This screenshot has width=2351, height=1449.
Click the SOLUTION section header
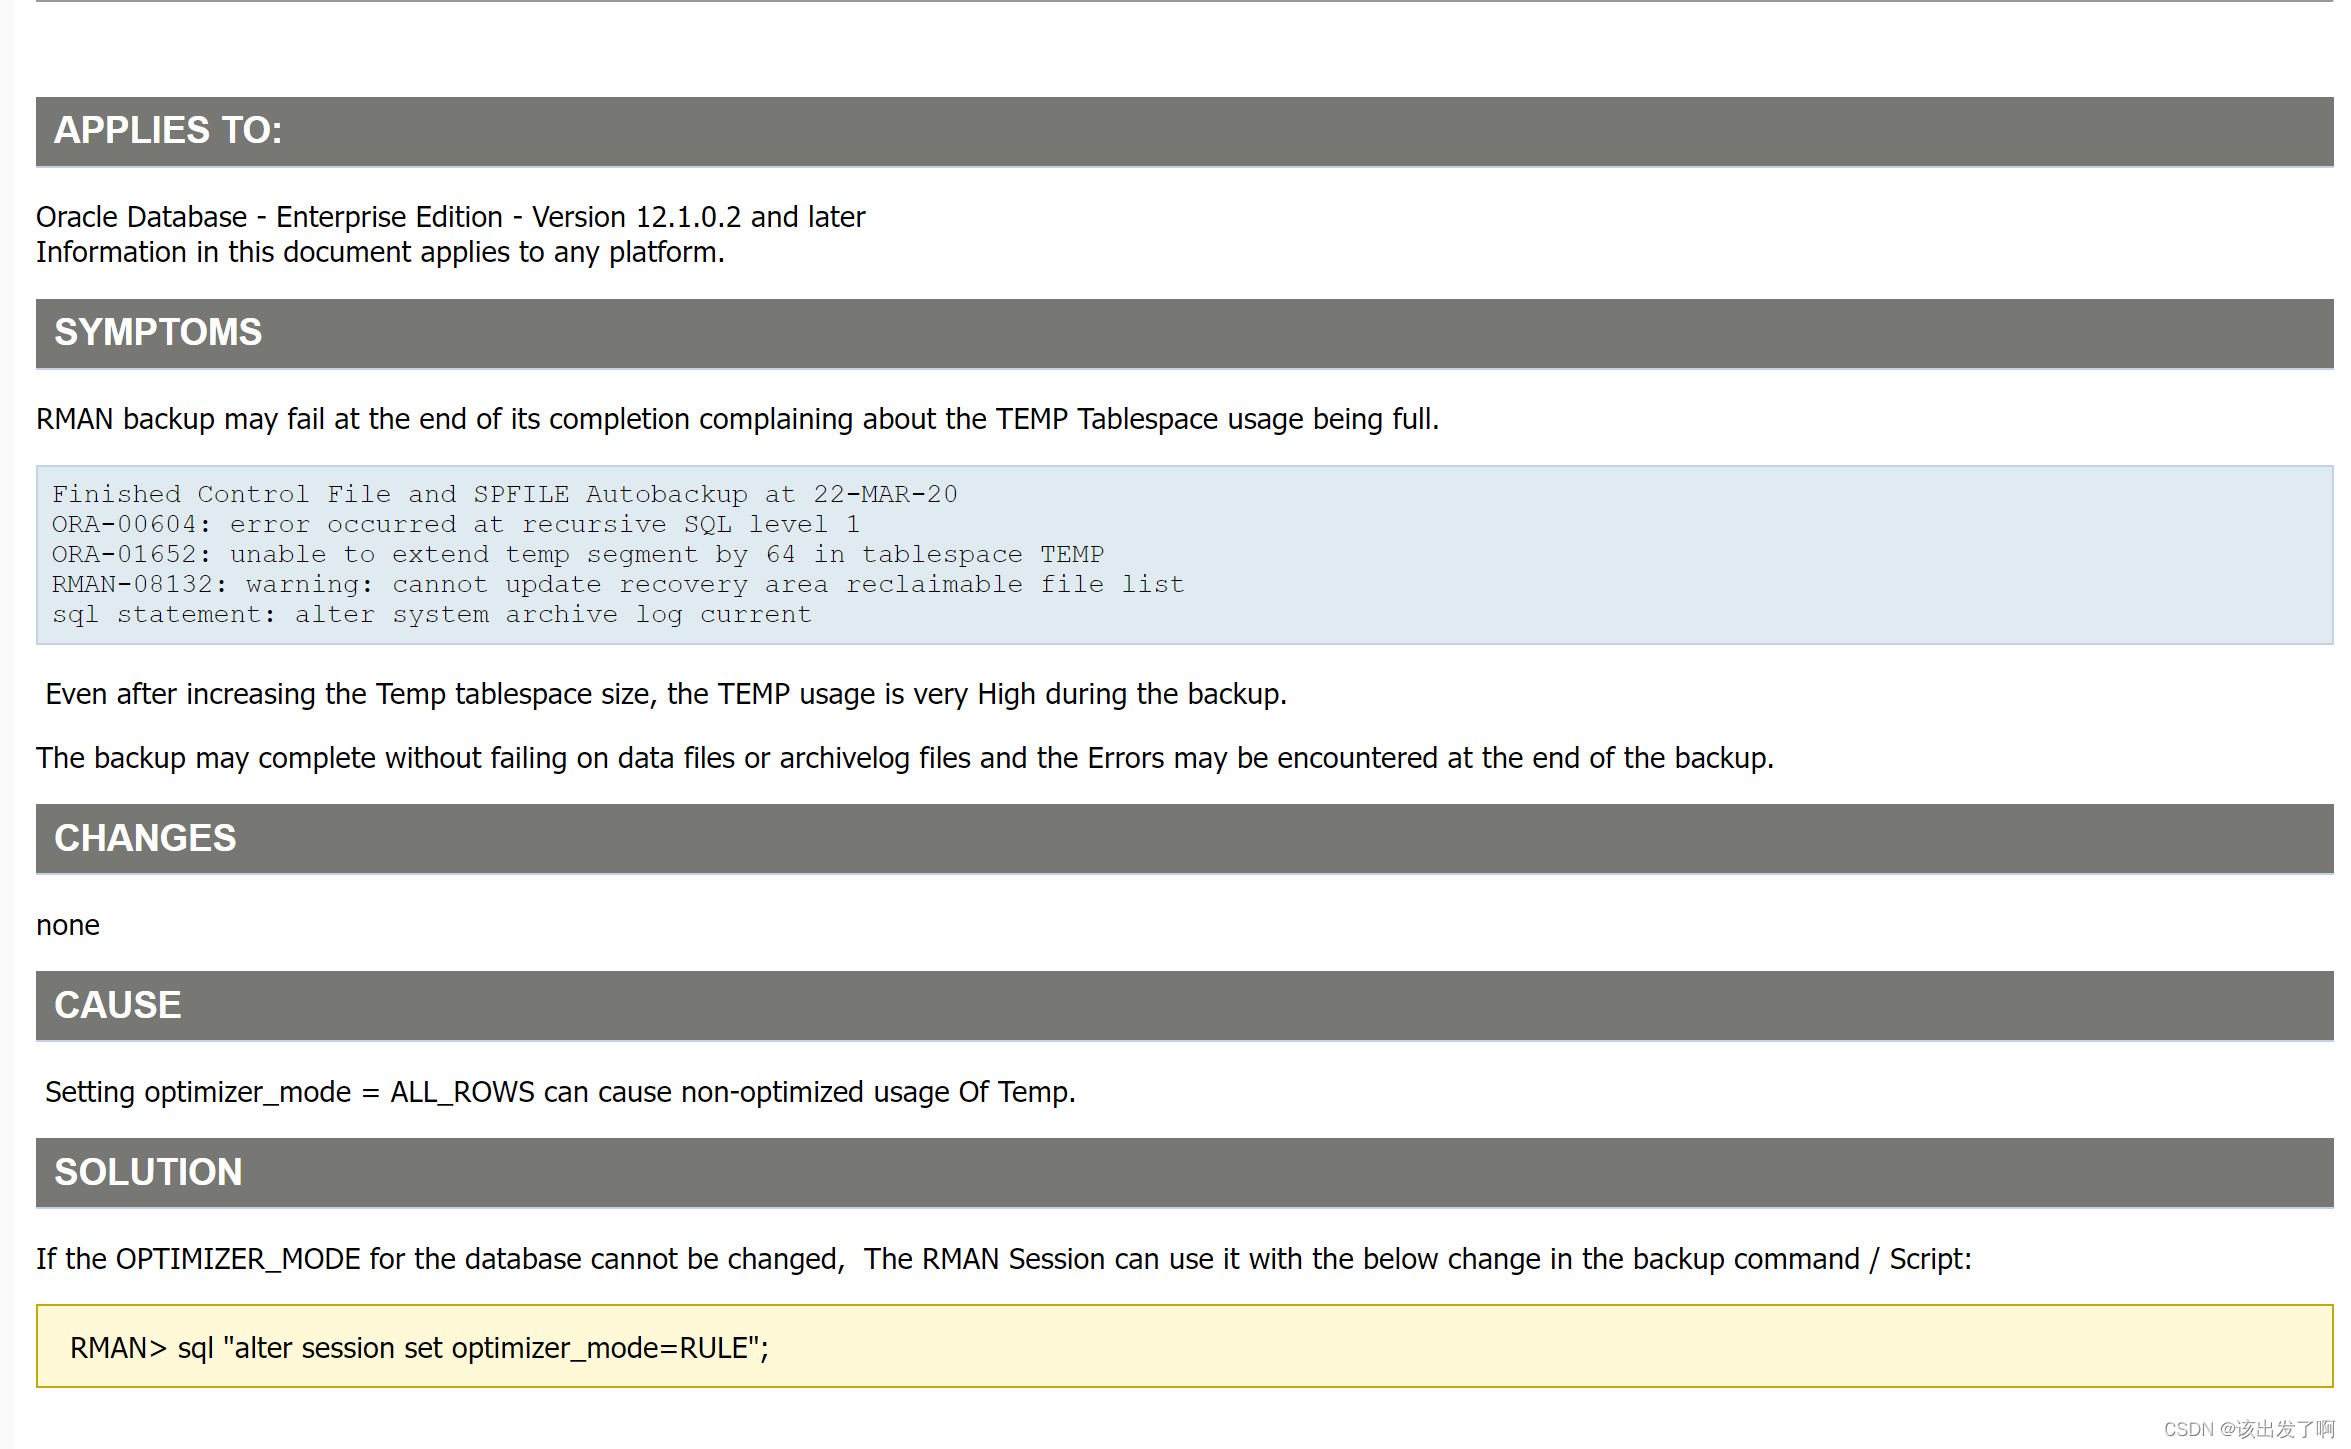click(1184, 1172)
